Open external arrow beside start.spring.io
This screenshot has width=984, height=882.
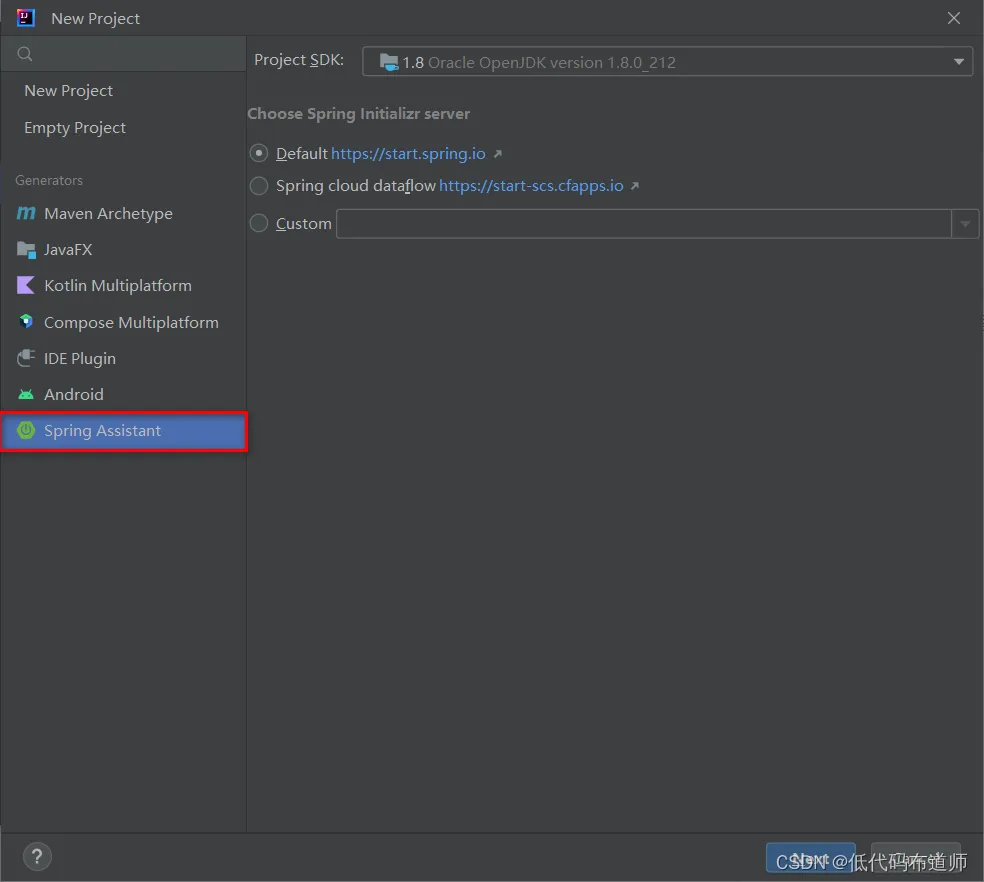498,154
